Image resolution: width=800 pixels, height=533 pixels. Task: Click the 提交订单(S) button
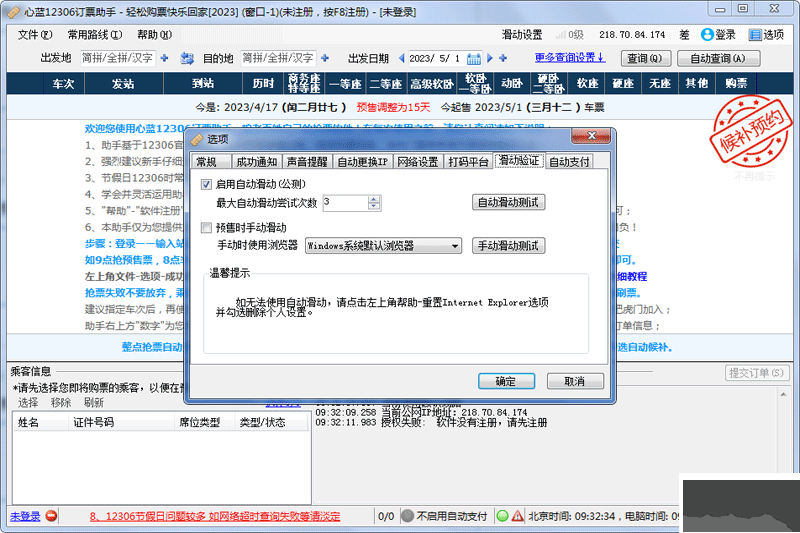tap(757, 373)
